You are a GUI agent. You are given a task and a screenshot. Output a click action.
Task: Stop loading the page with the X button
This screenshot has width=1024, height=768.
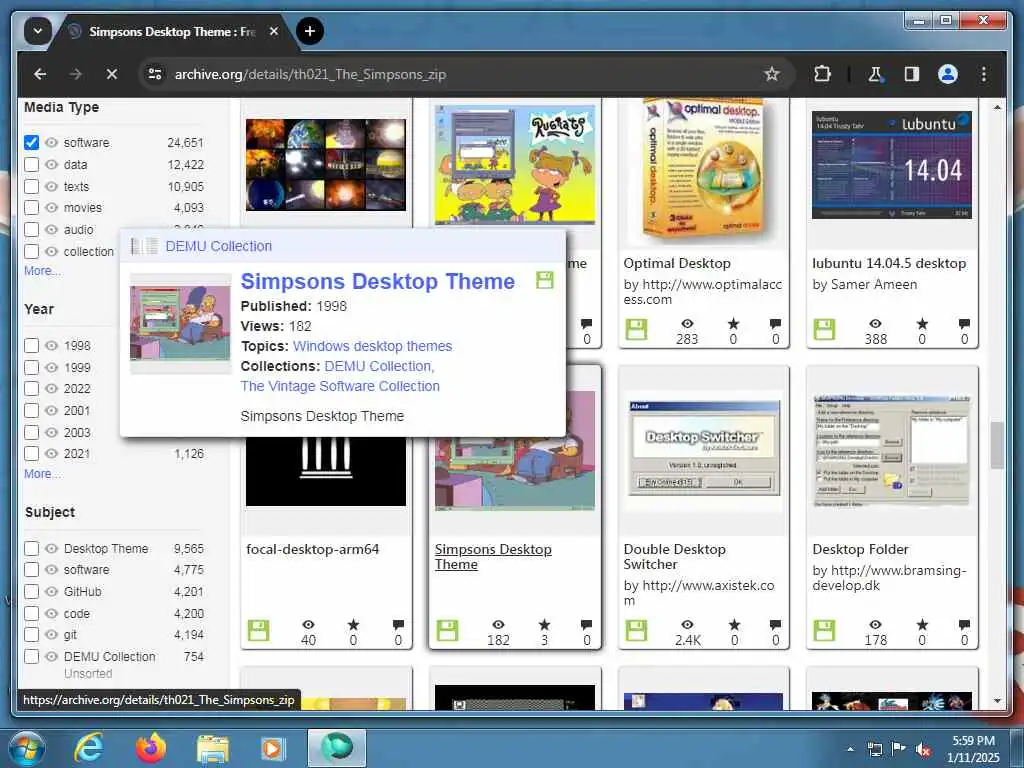click(112, 74)
